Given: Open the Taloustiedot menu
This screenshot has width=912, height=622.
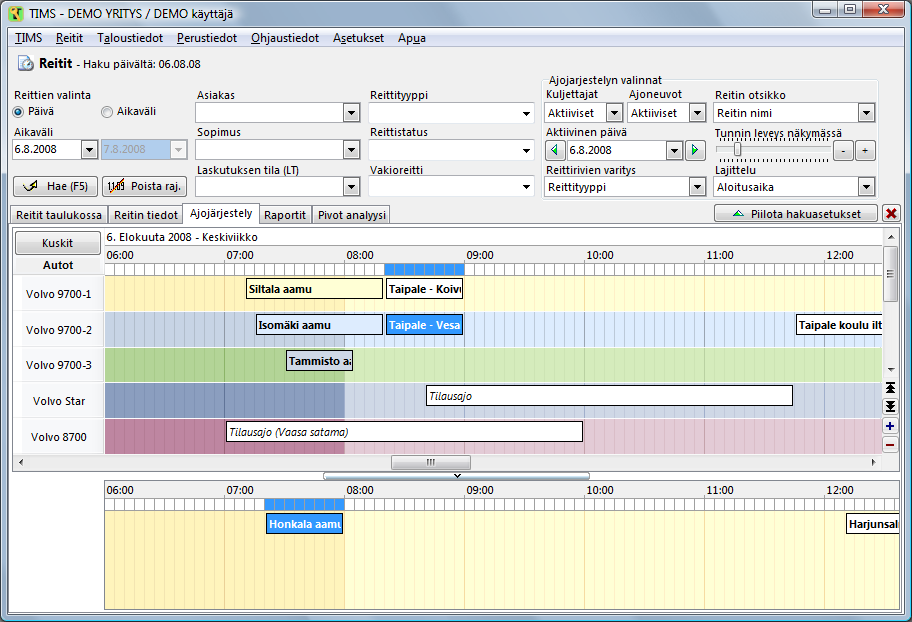Looking at the screenshot, I should pos(130,38).
